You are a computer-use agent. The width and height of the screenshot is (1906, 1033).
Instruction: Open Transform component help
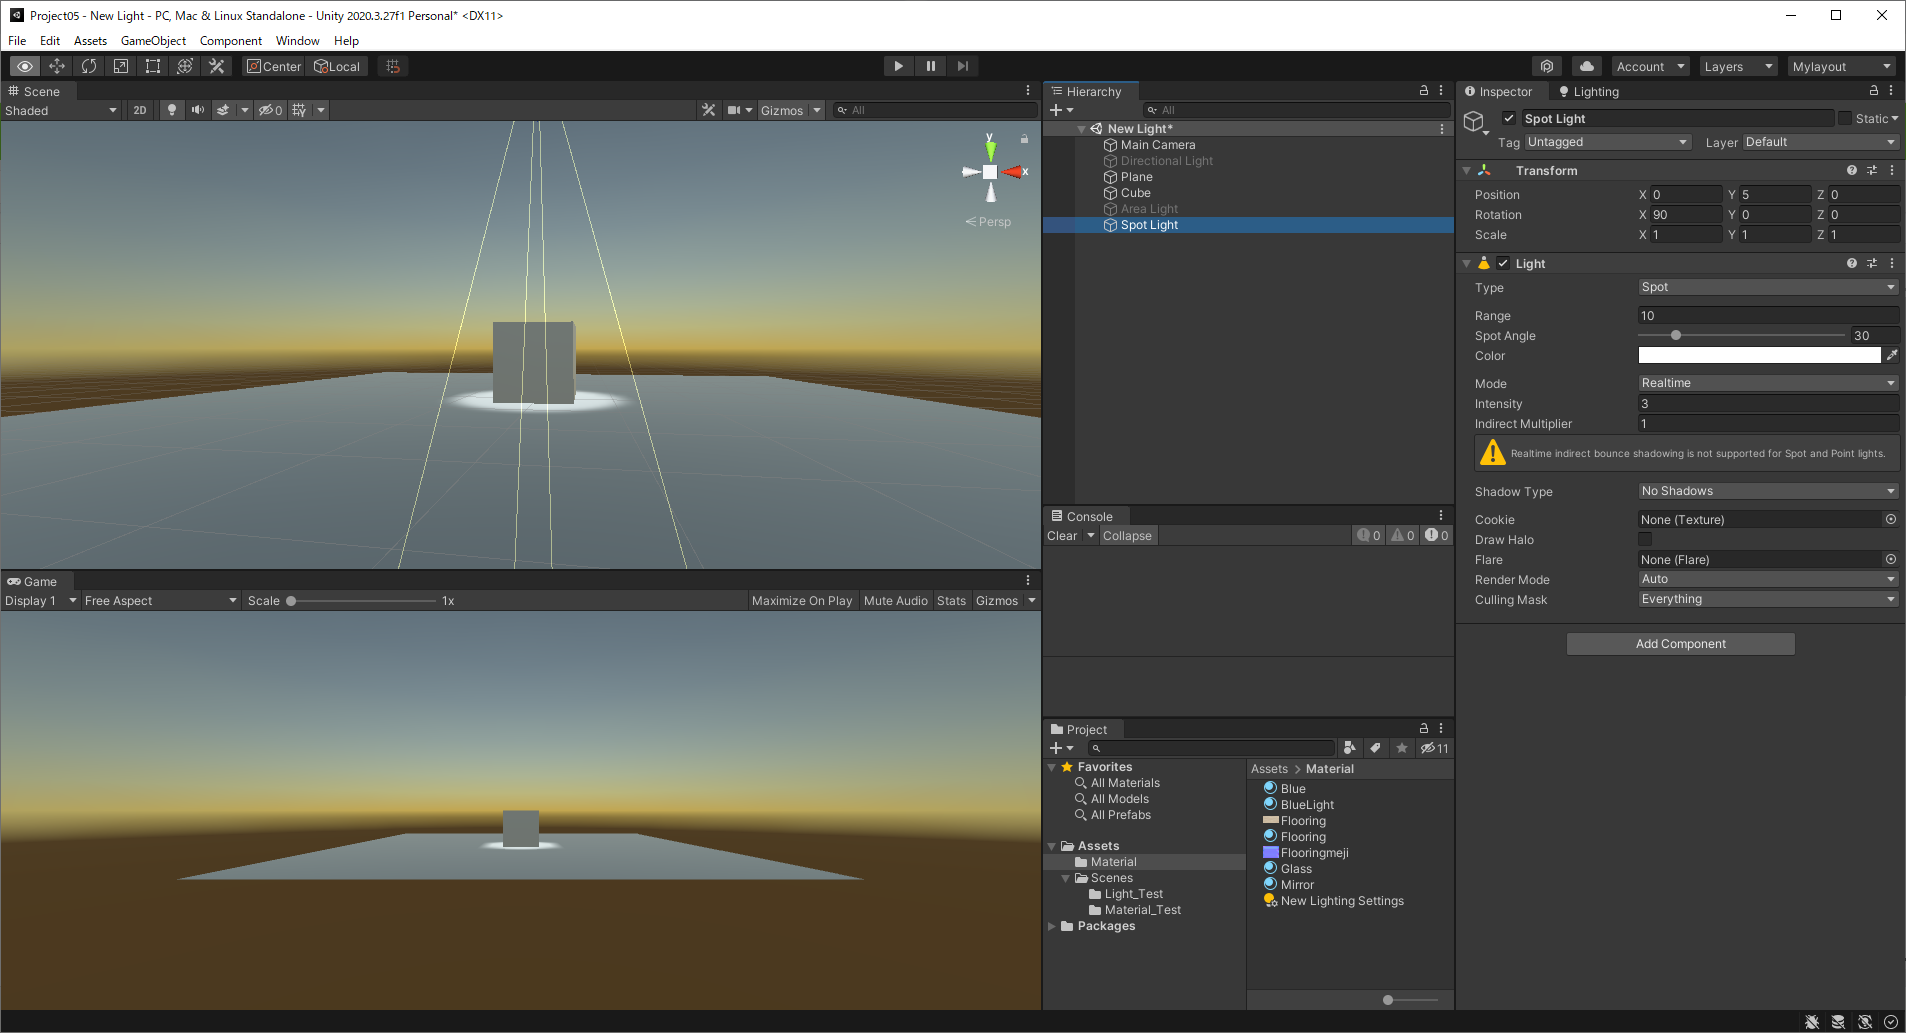point(1852,170)
